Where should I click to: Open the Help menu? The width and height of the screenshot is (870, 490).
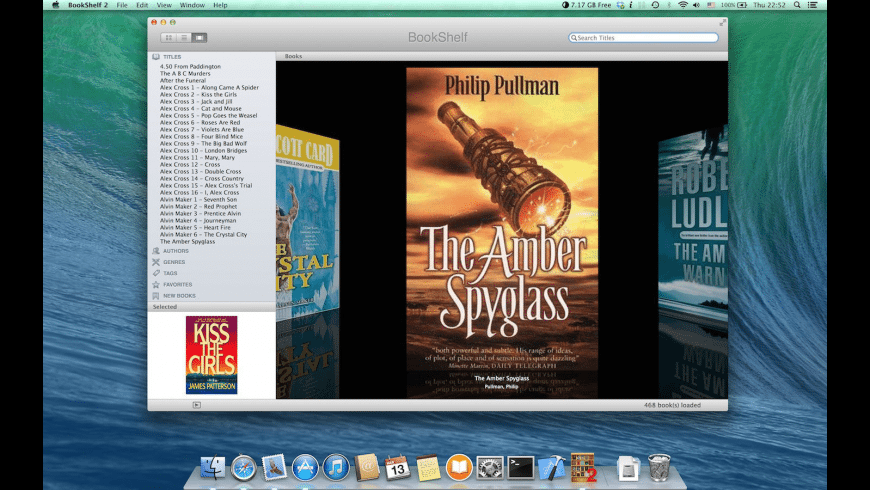(x=220, y=5)
